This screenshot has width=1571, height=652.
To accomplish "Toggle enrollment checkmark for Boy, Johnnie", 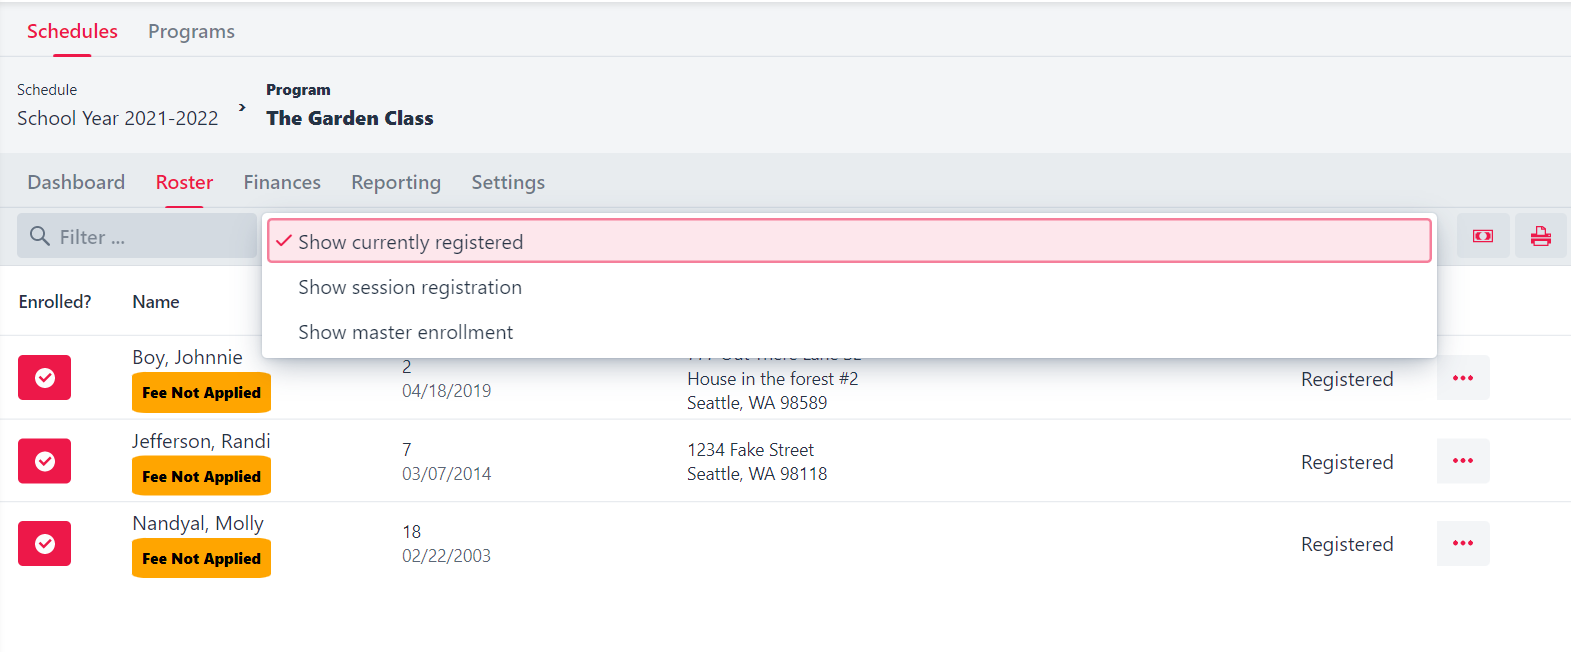I will tap(44, 377).
